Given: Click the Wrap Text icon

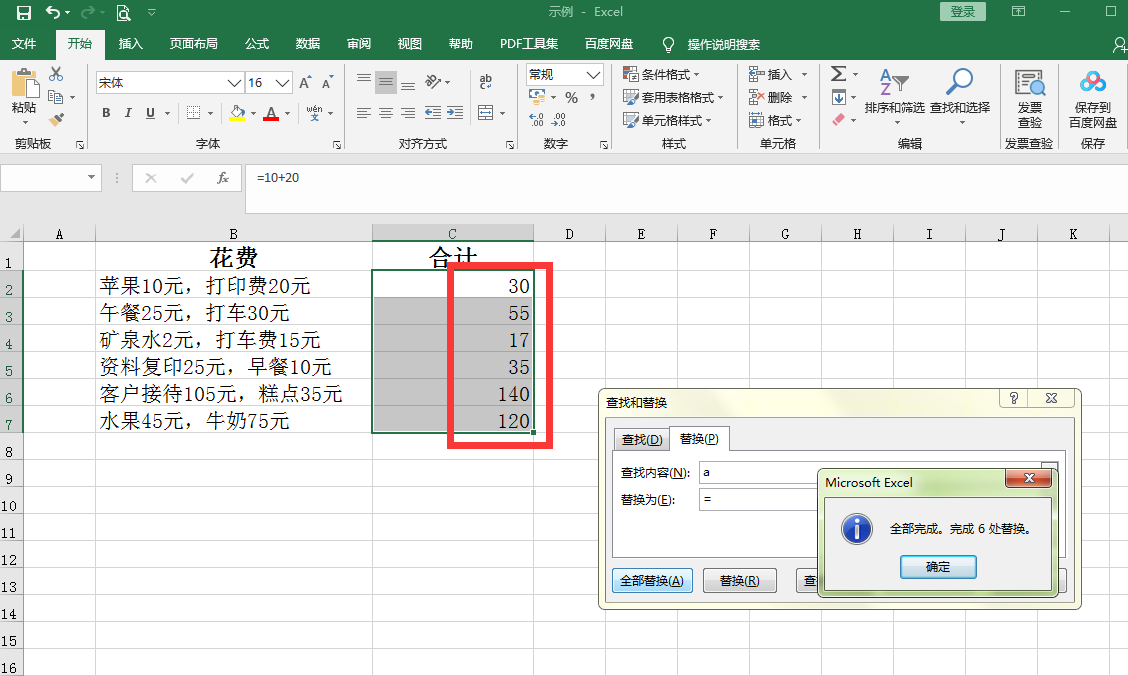Looking at the screenshot, I should coord(486,82).
